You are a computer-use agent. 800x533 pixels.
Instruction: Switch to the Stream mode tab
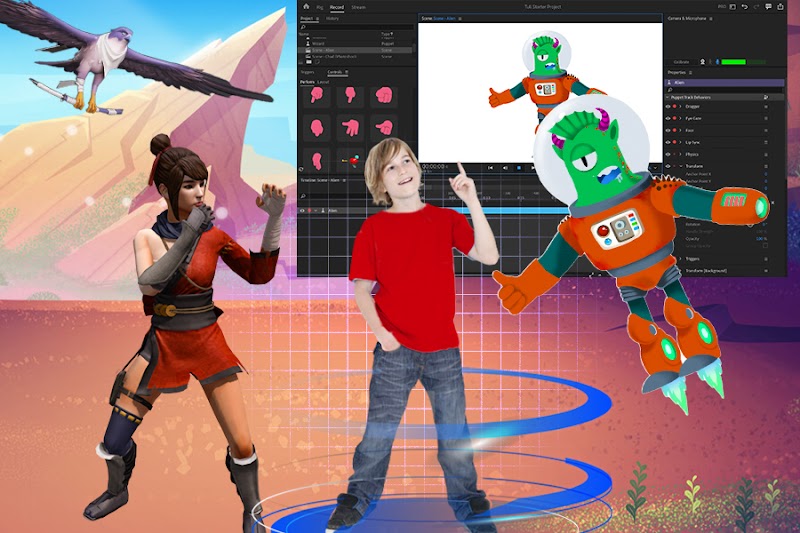click(358, 8)
